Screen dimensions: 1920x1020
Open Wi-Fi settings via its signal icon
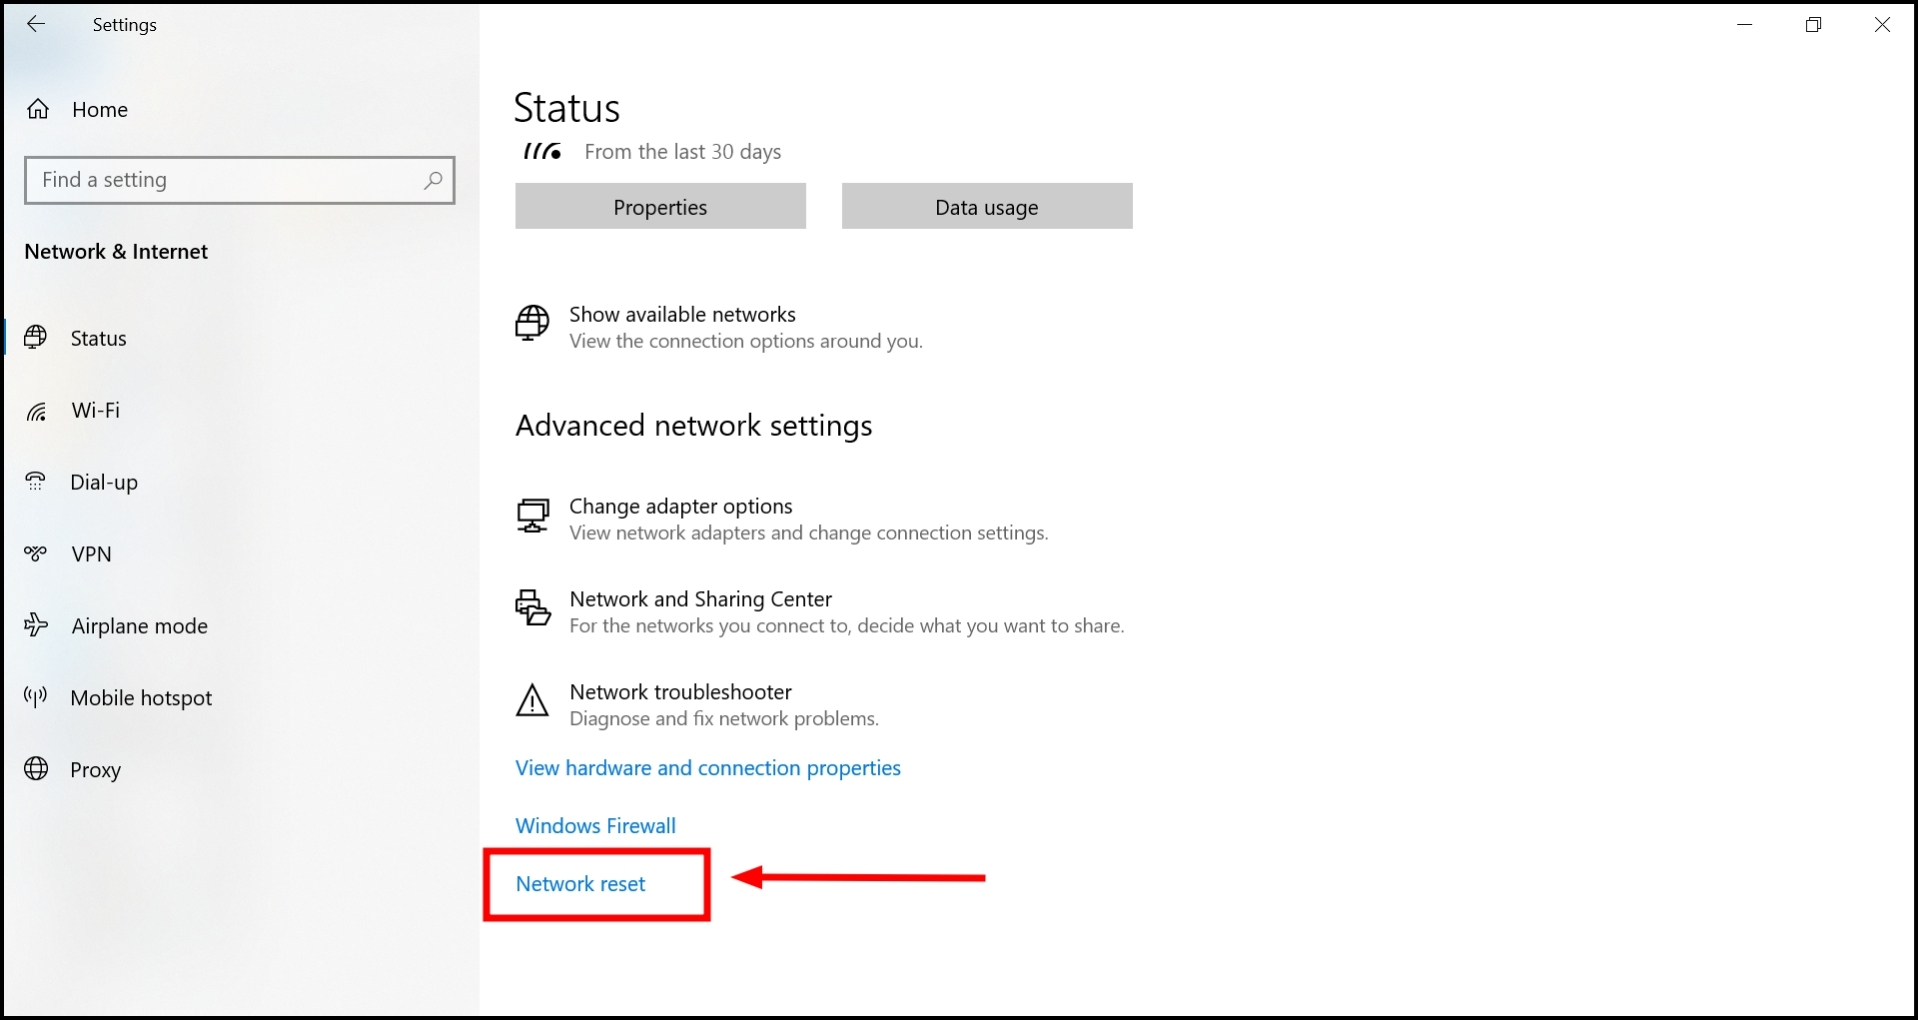[36, 411]
